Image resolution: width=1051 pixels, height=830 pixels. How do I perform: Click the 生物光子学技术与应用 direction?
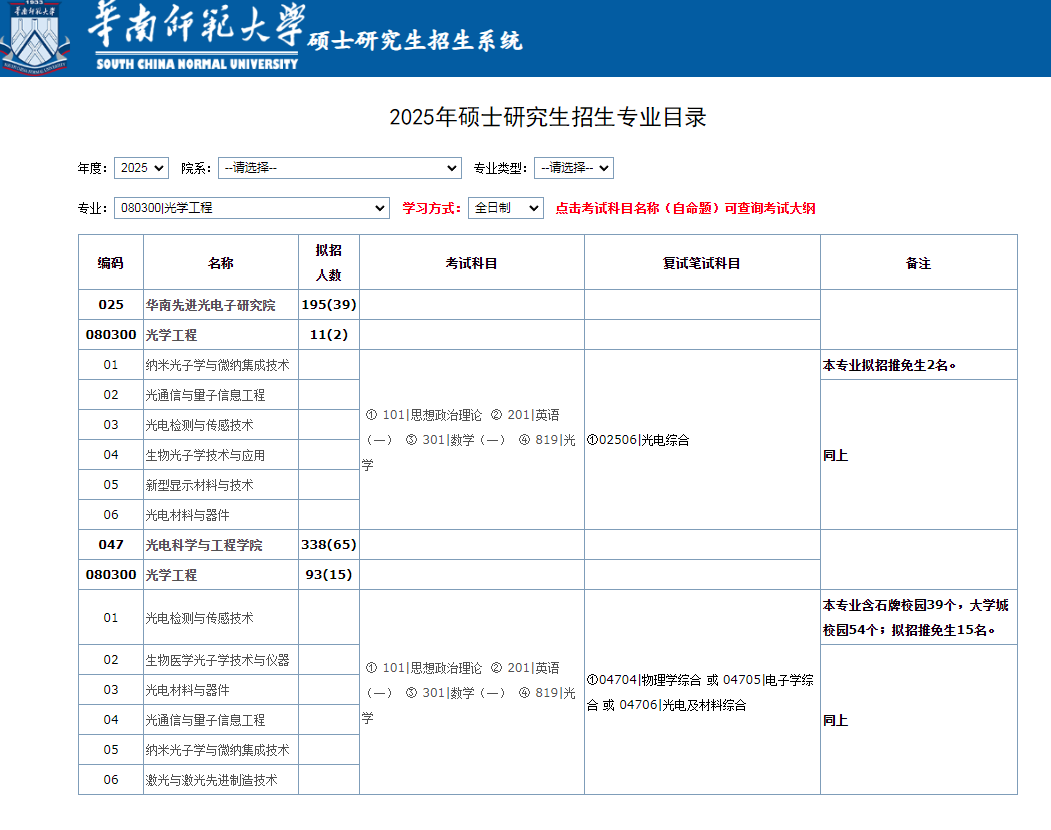click(205, 455)
